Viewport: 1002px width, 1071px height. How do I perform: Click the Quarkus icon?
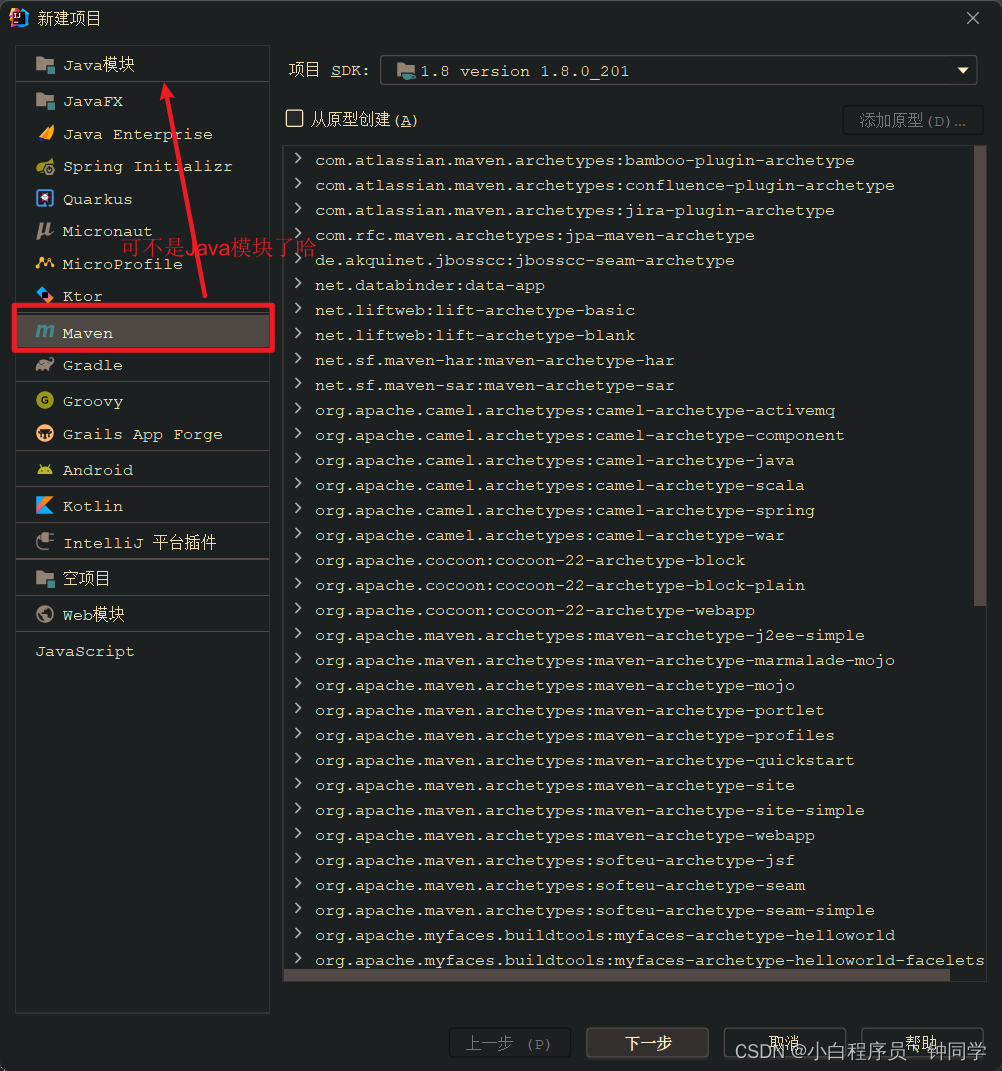(45, 198)
